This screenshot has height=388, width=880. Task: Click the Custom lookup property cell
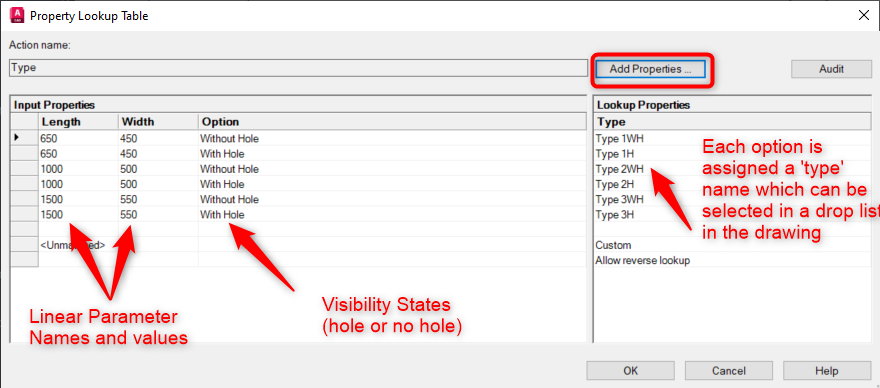[x=732, y=245]
